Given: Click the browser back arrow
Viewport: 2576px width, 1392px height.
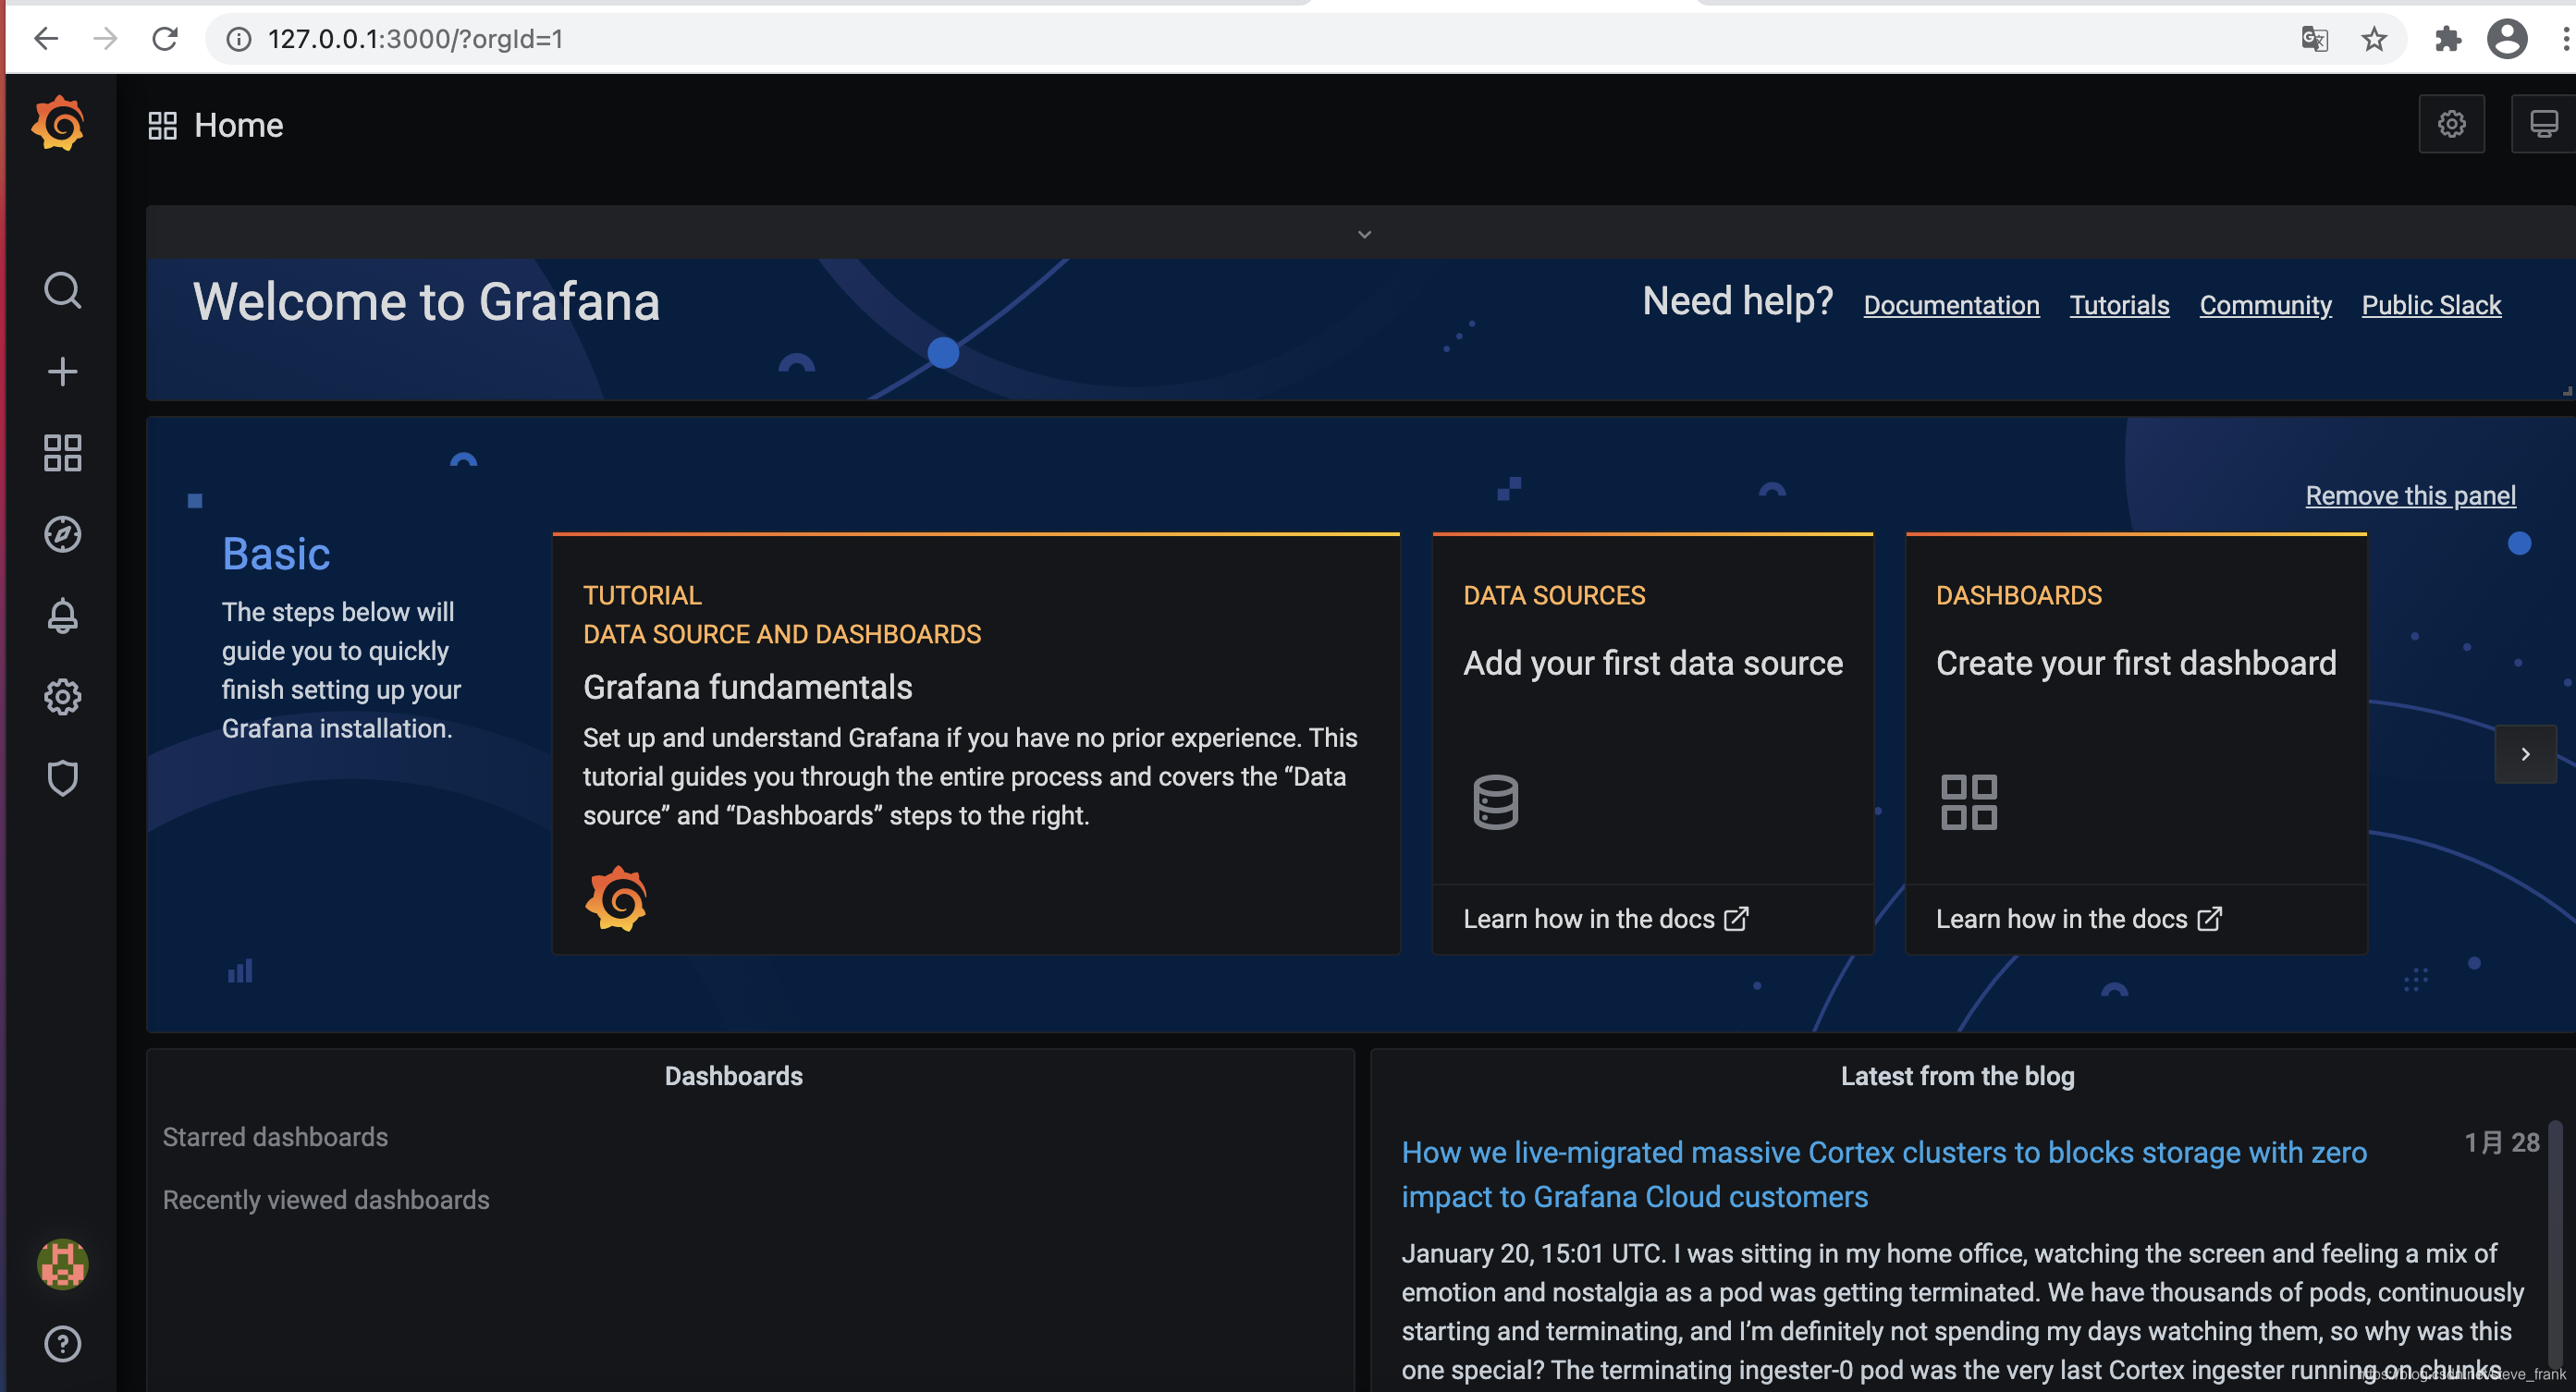Looking at the screenshot, I should (46, 39).
